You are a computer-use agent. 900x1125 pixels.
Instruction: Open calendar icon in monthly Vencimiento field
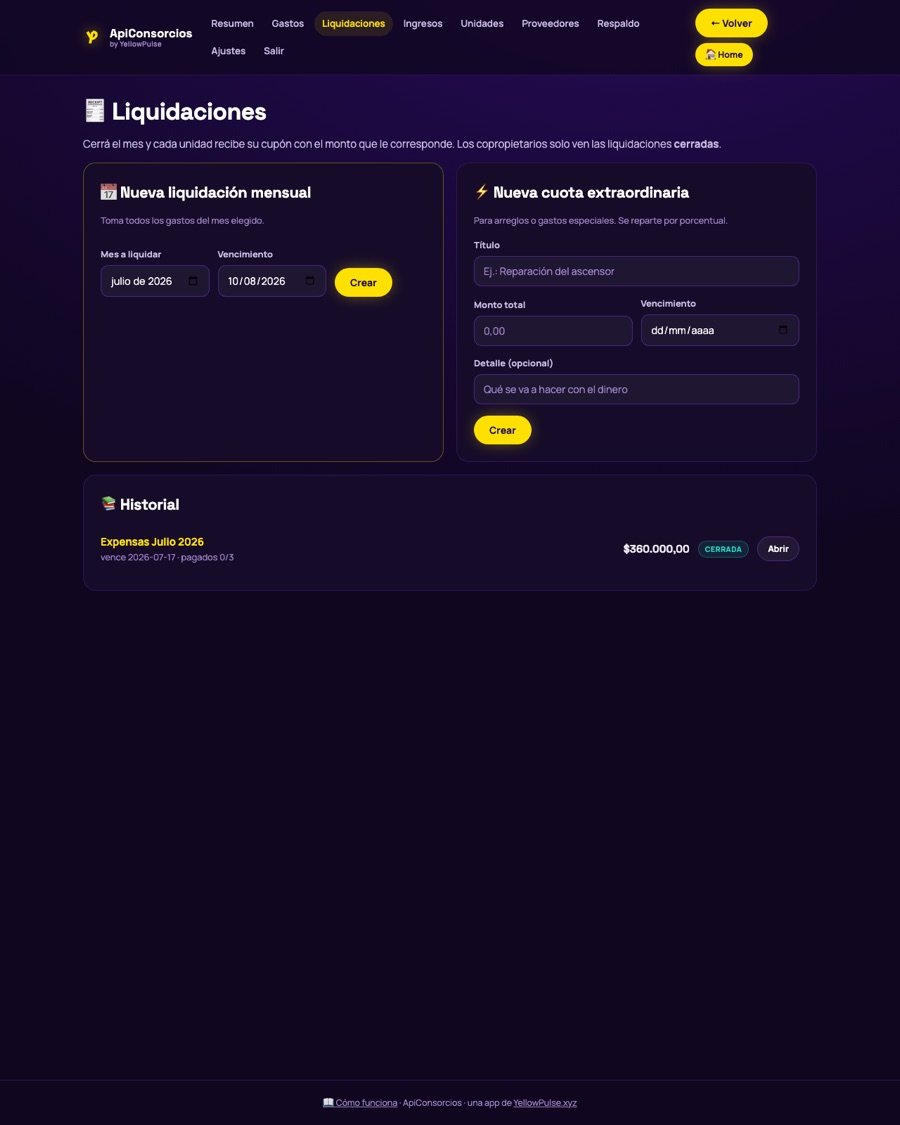click(310, 281)
